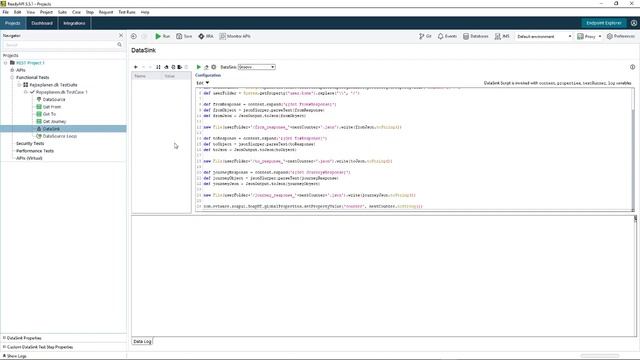Screen dimensions: 640x360
Task: Click the sort properties icon
Action: point(158,67)
